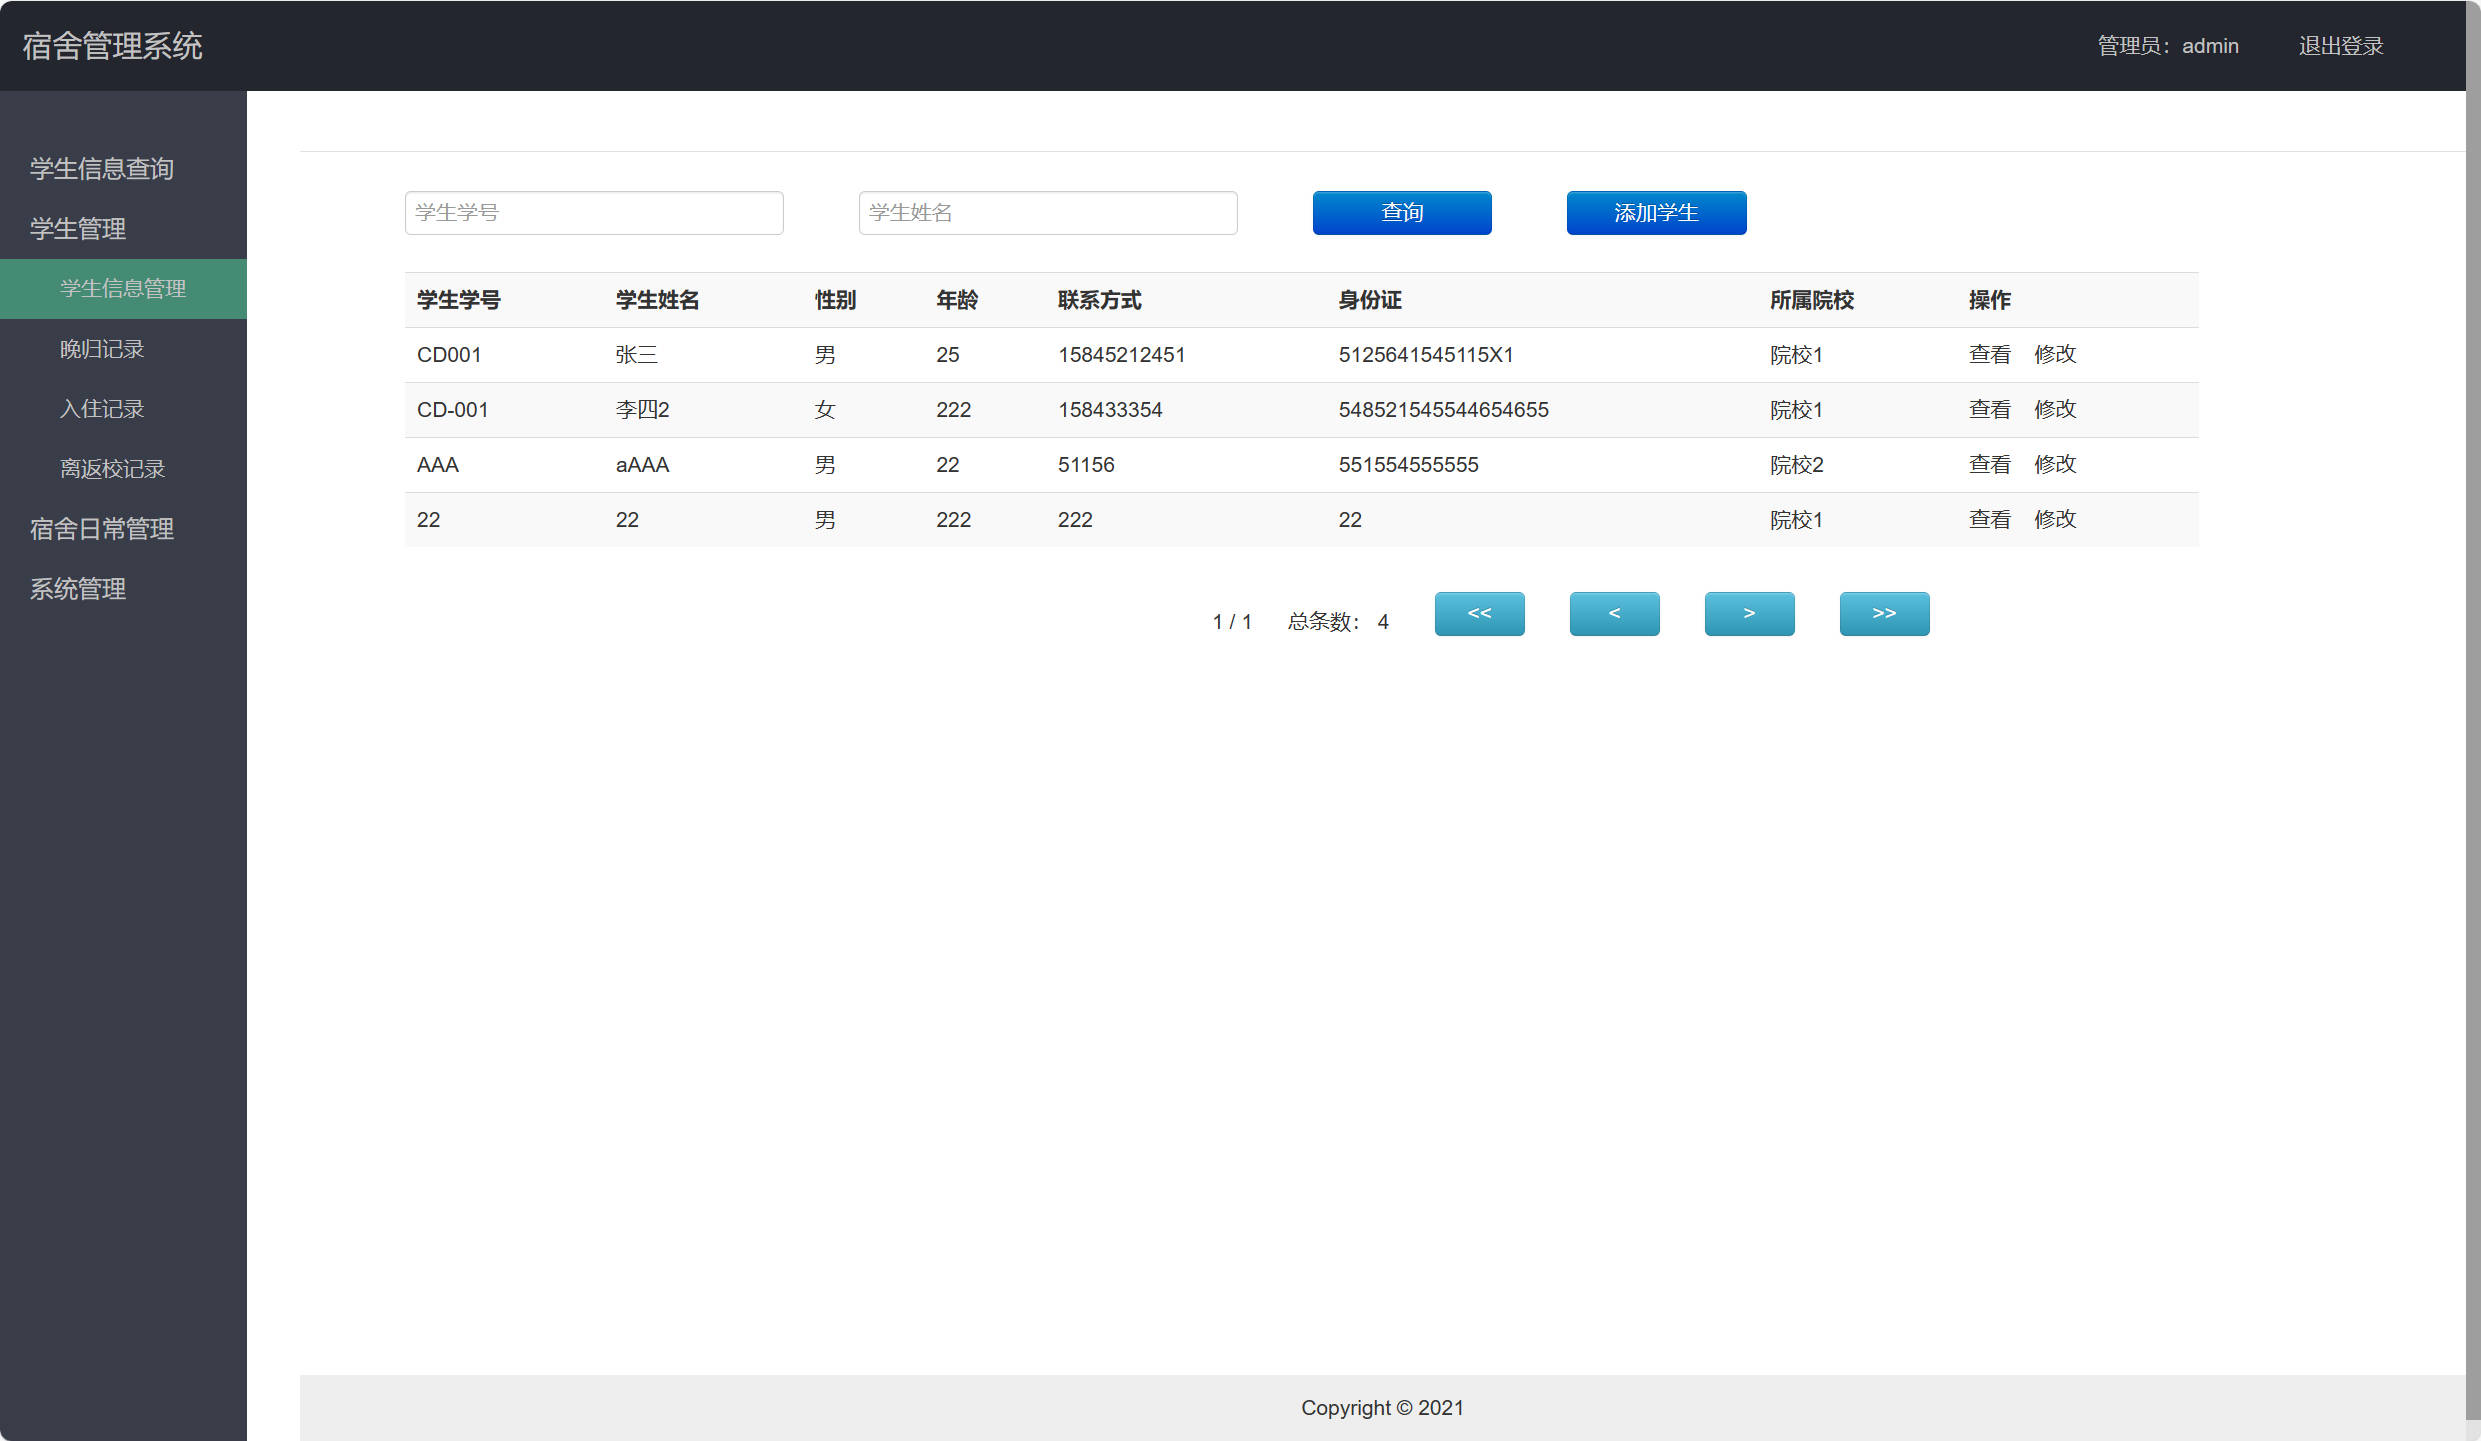Go to previous page with < button
The image size is (2481, 1441).
pos(1614,613)
